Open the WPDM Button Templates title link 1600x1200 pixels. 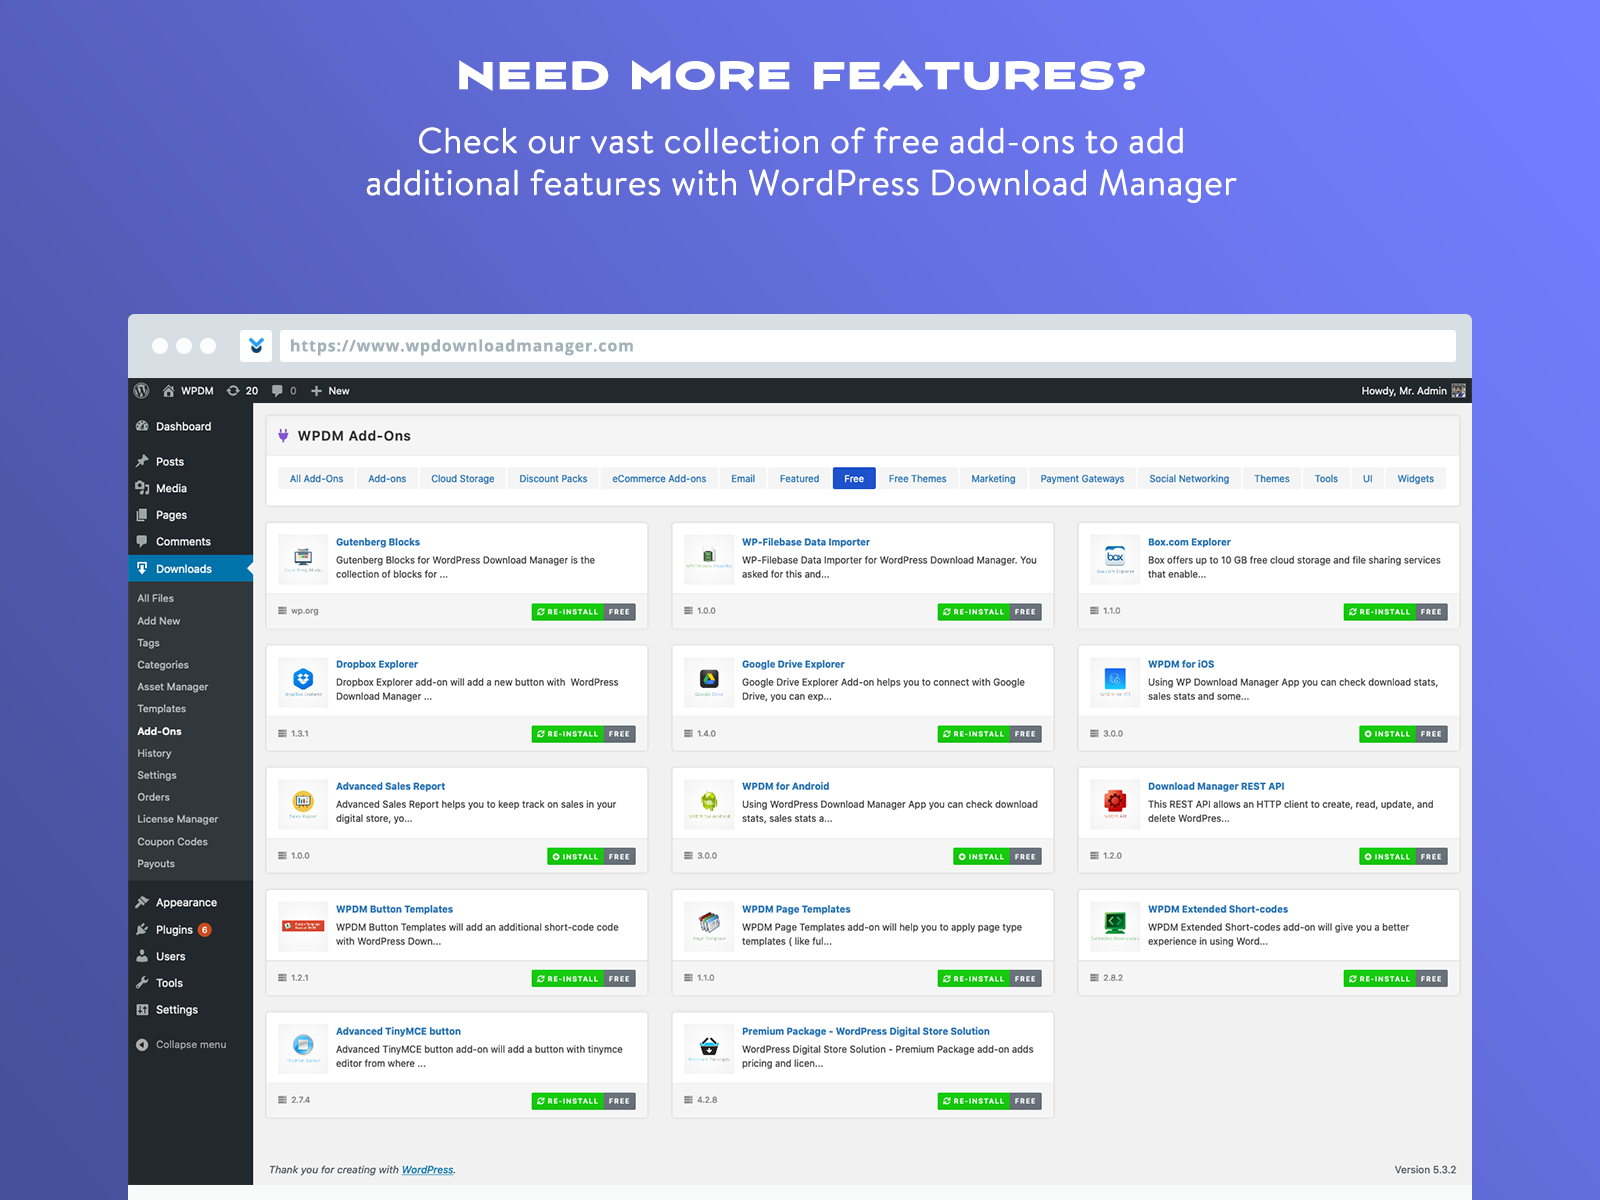[x=394, y=909]
